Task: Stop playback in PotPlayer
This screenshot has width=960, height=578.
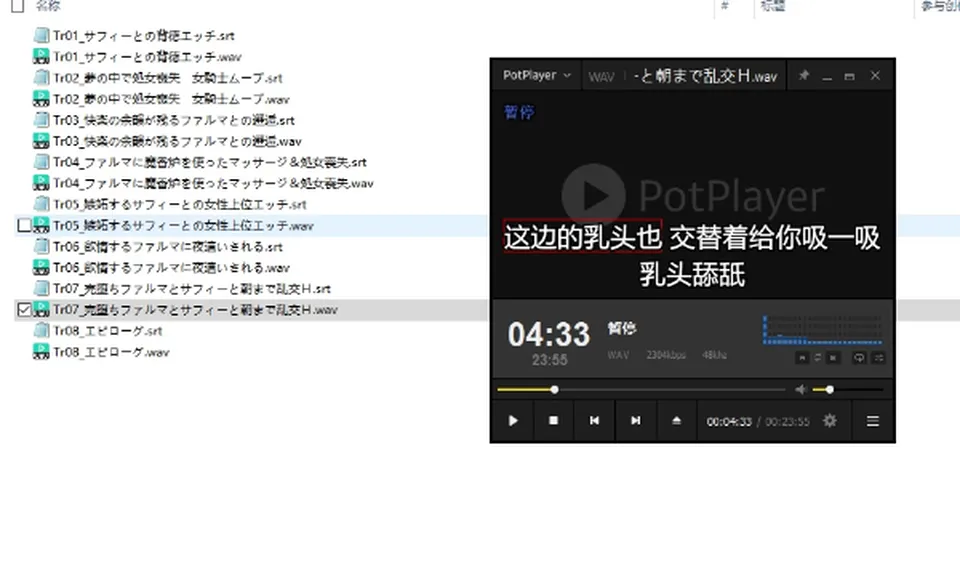Action: pyautogui.click(x=553, y=421)
